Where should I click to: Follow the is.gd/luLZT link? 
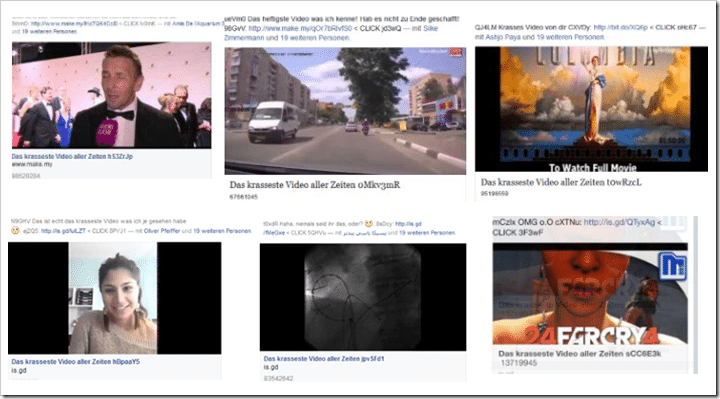tap(63, 231)
